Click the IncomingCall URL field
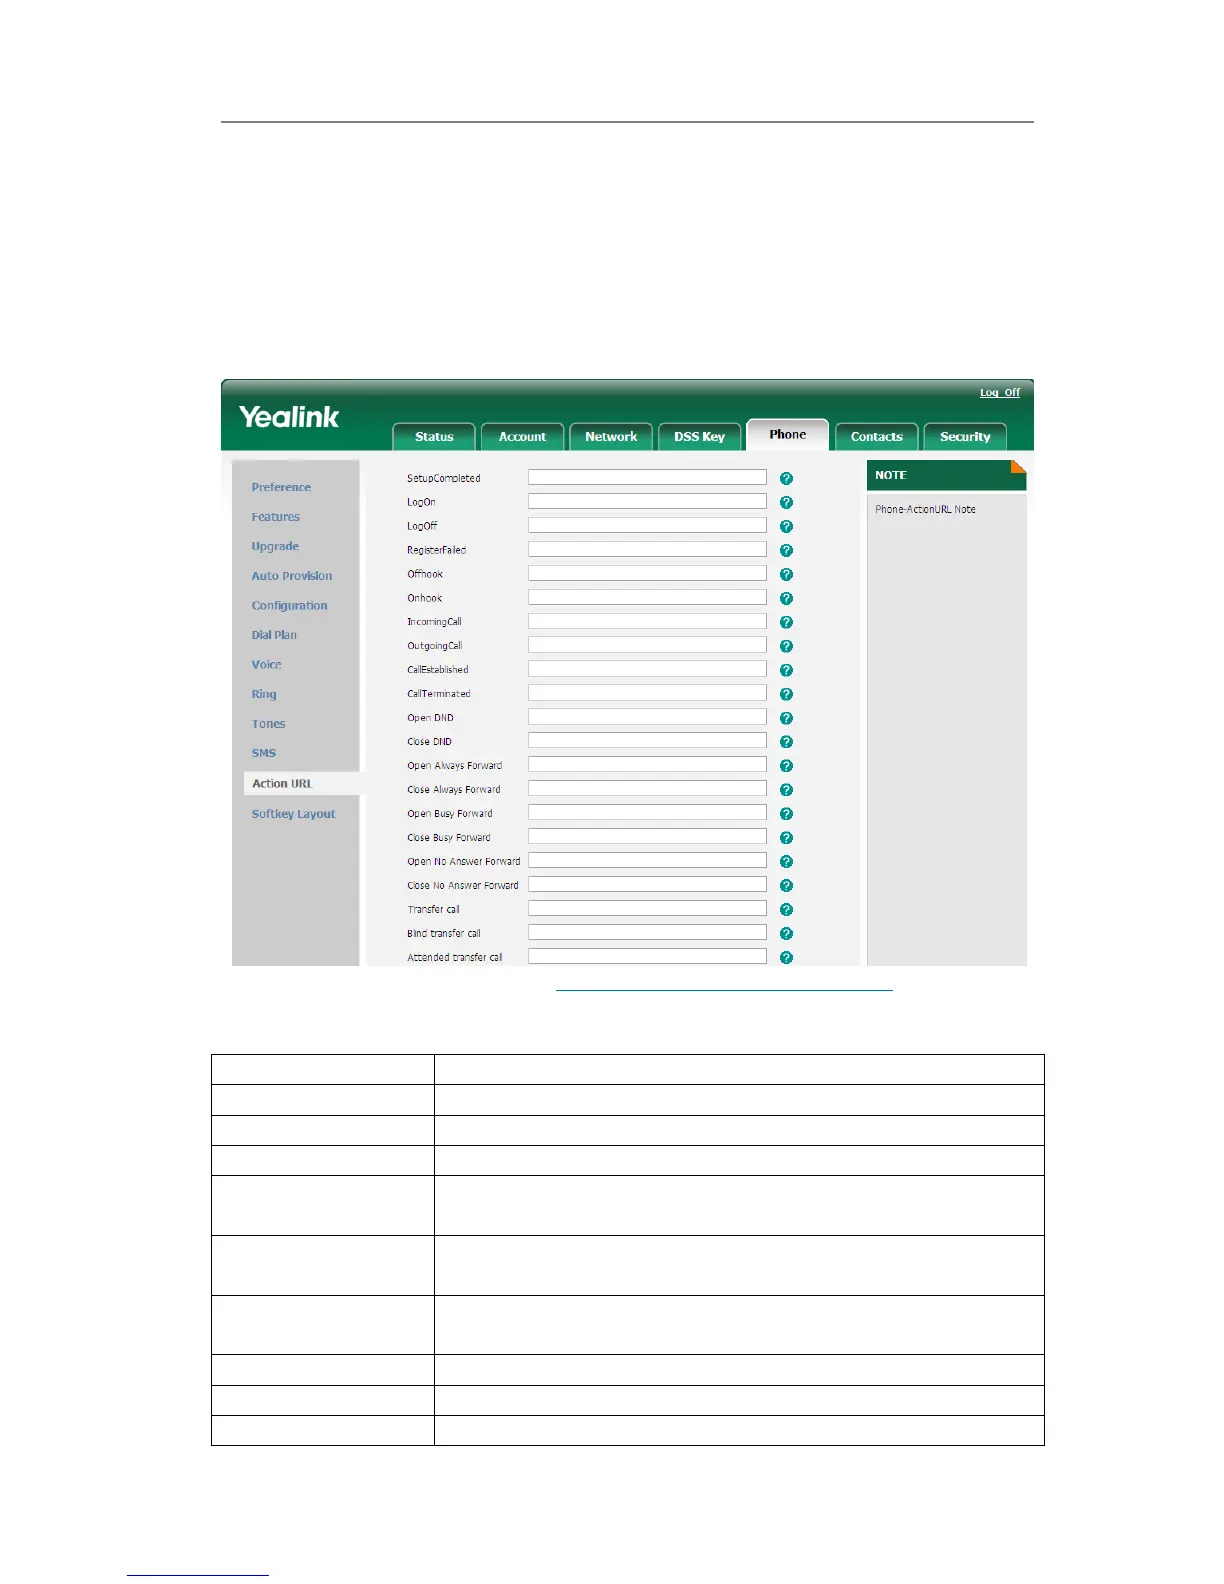The image size is (1224, 1584). (x=647, y=622)
